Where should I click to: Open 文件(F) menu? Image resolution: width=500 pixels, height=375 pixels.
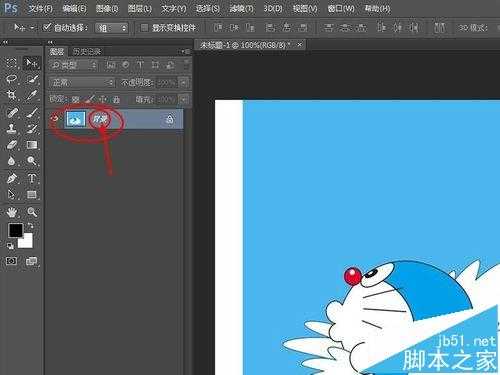coord(40,8)
